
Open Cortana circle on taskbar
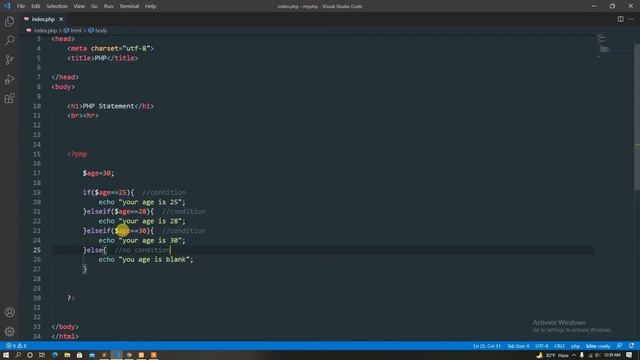tap(30, 355)
